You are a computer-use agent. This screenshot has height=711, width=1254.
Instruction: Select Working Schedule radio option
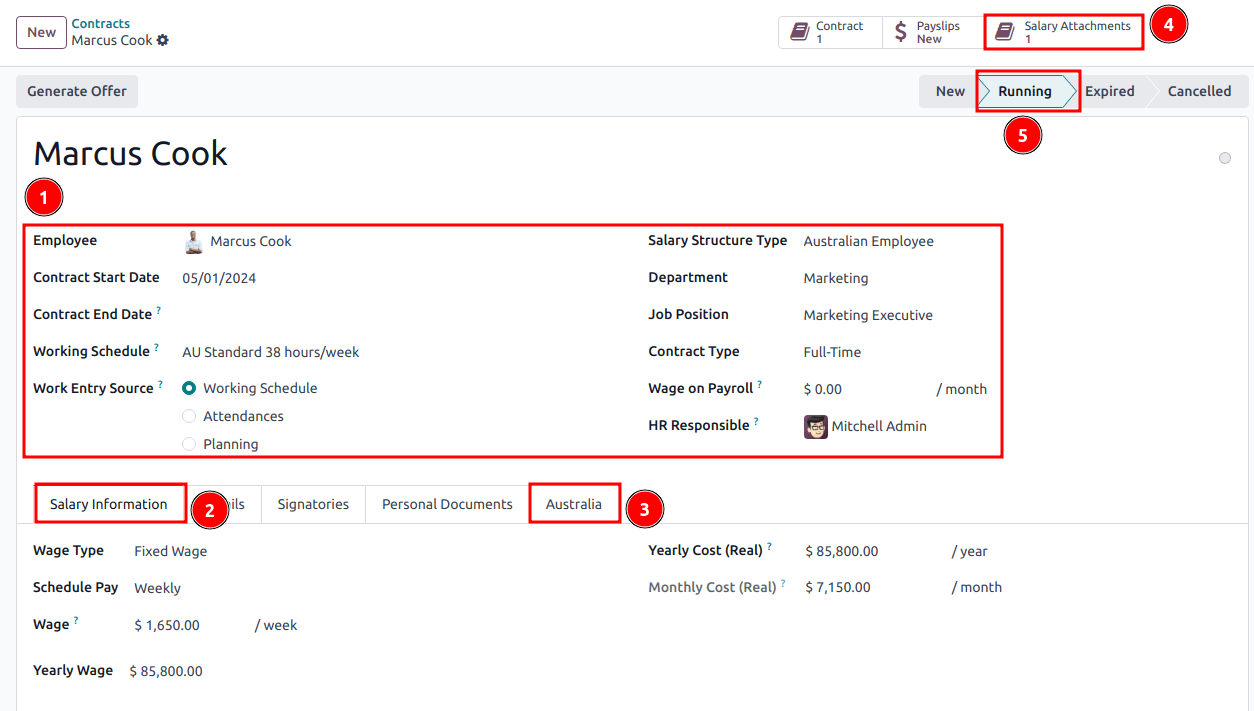(189, 388)
